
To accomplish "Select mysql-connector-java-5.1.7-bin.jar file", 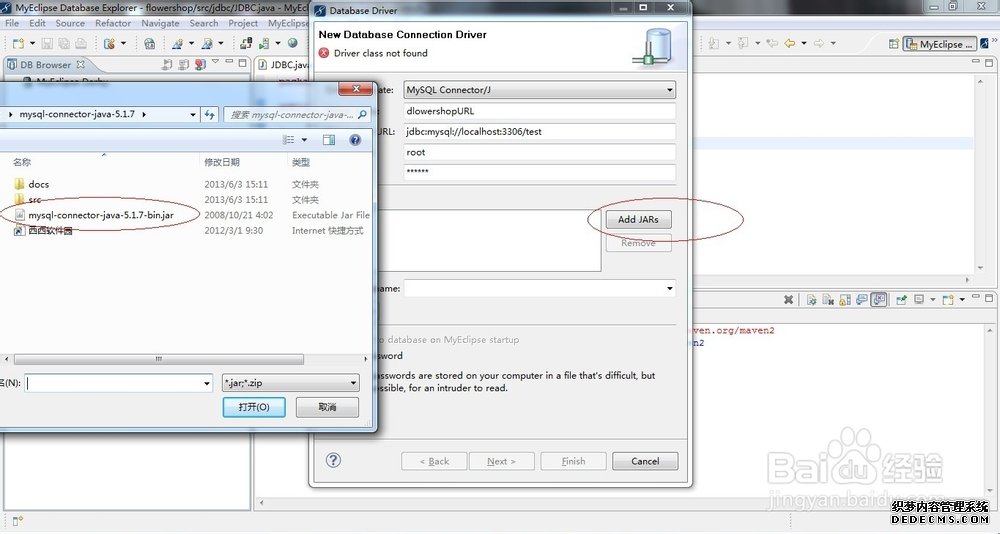I will [101, 215].
